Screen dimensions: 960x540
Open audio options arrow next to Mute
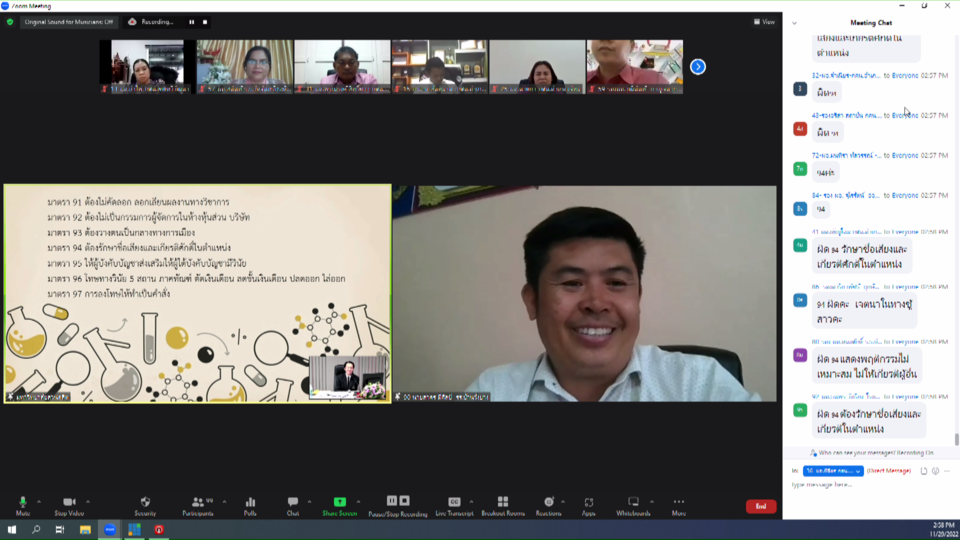(39, 502)
